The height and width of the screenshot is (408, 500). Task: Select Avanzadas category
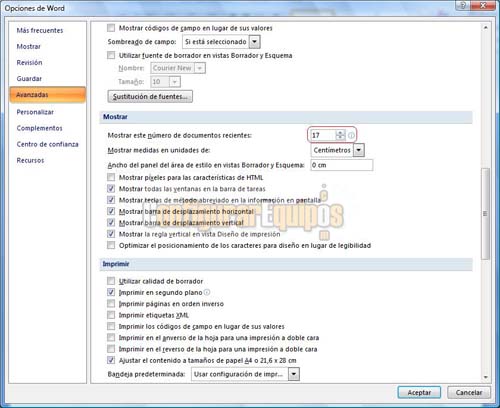click(47, 95)
